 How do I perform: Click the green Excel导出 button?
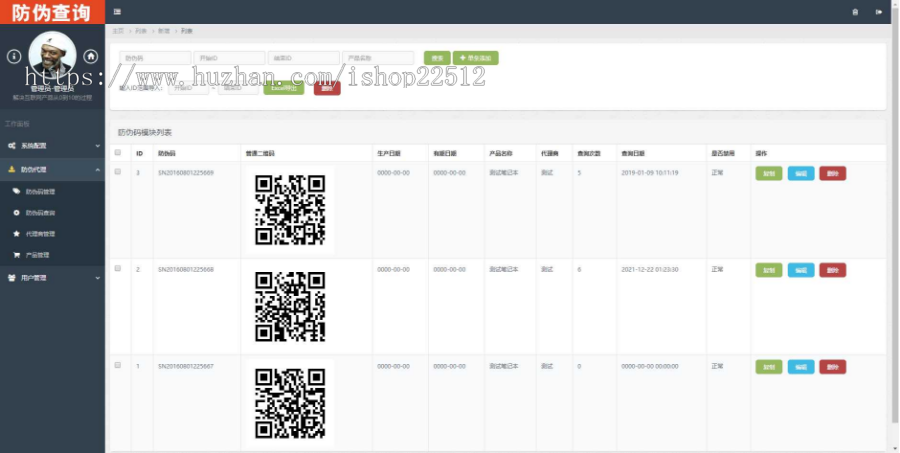284,88
